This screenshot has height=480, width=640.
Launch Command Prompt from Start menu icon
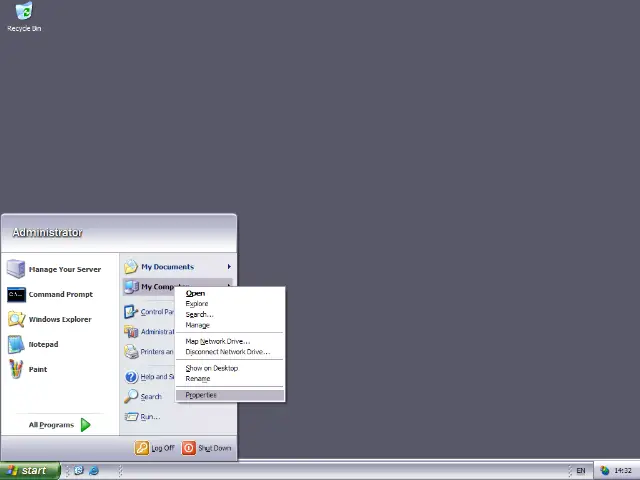point(16,294)
